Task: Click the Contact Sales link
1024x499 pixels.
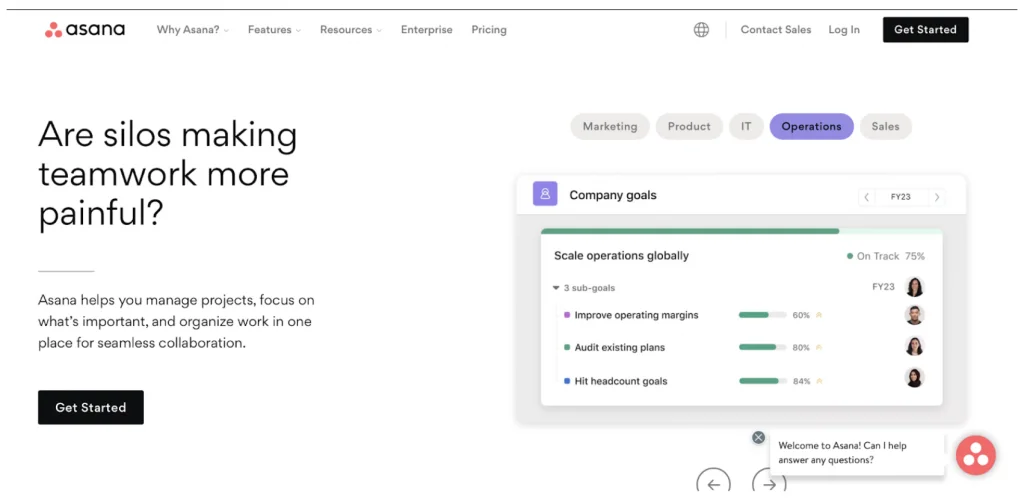Action: (x=776, y=29)
